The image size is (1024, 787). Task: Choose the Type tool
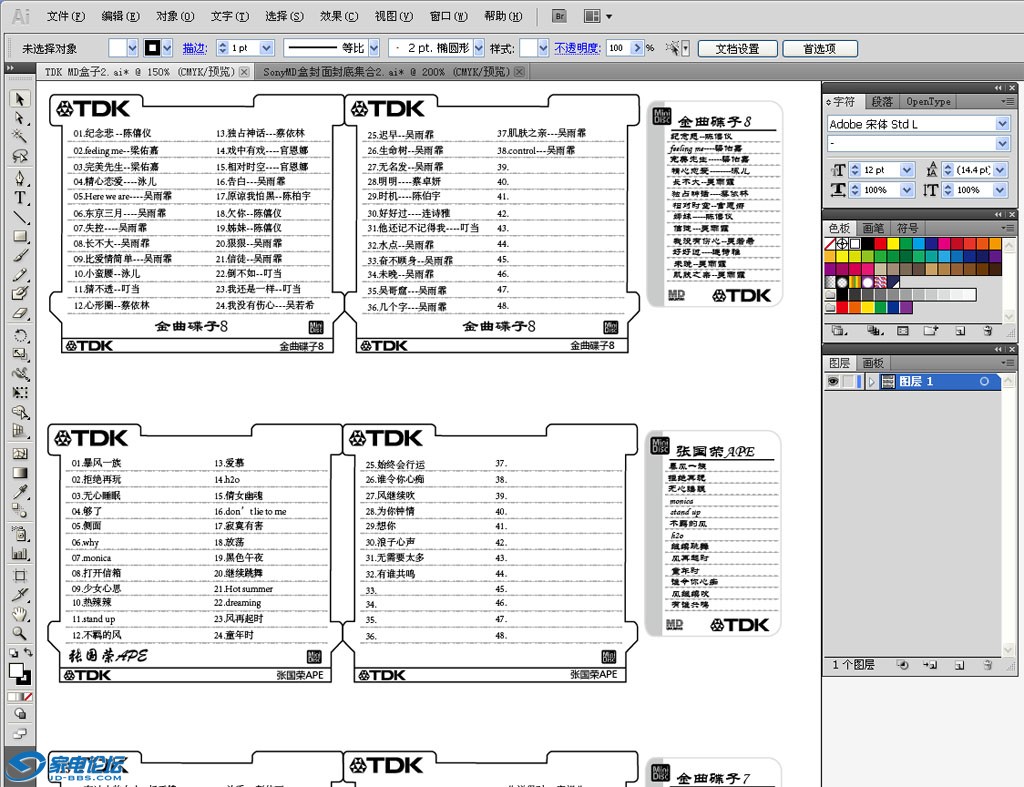click(20, 197)
